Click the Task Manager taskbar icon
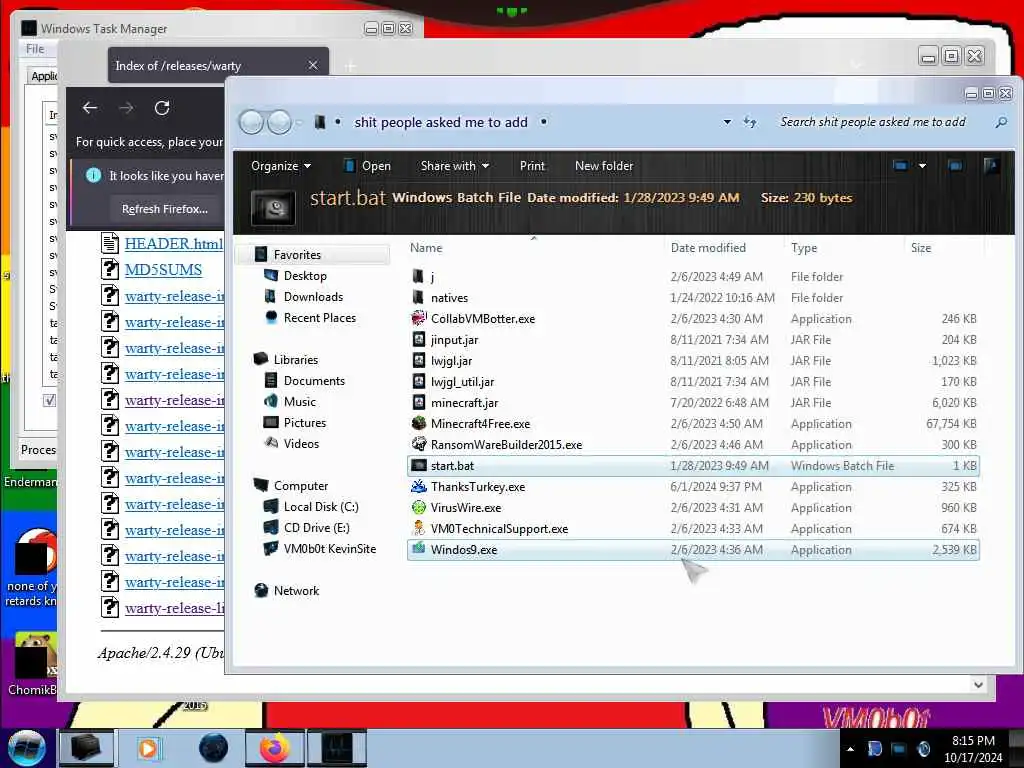Viewport: 1024px width, 768px height. pyautogui.click(x=336, y=748)
